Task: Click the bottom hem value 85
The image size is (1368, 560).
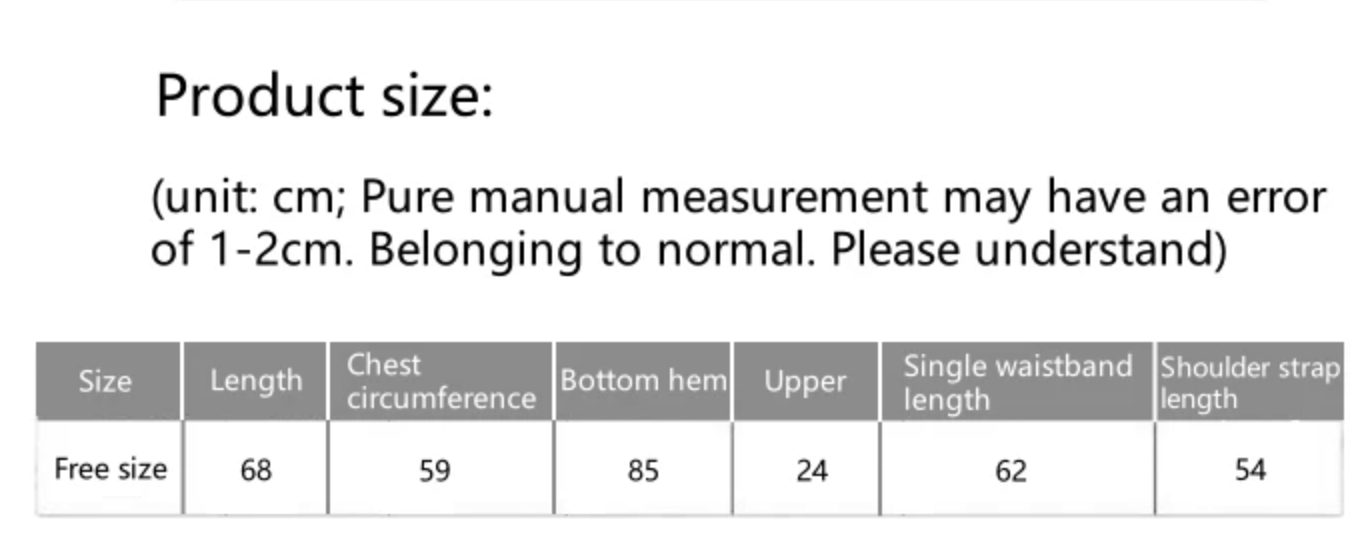Action: (643, 470)
